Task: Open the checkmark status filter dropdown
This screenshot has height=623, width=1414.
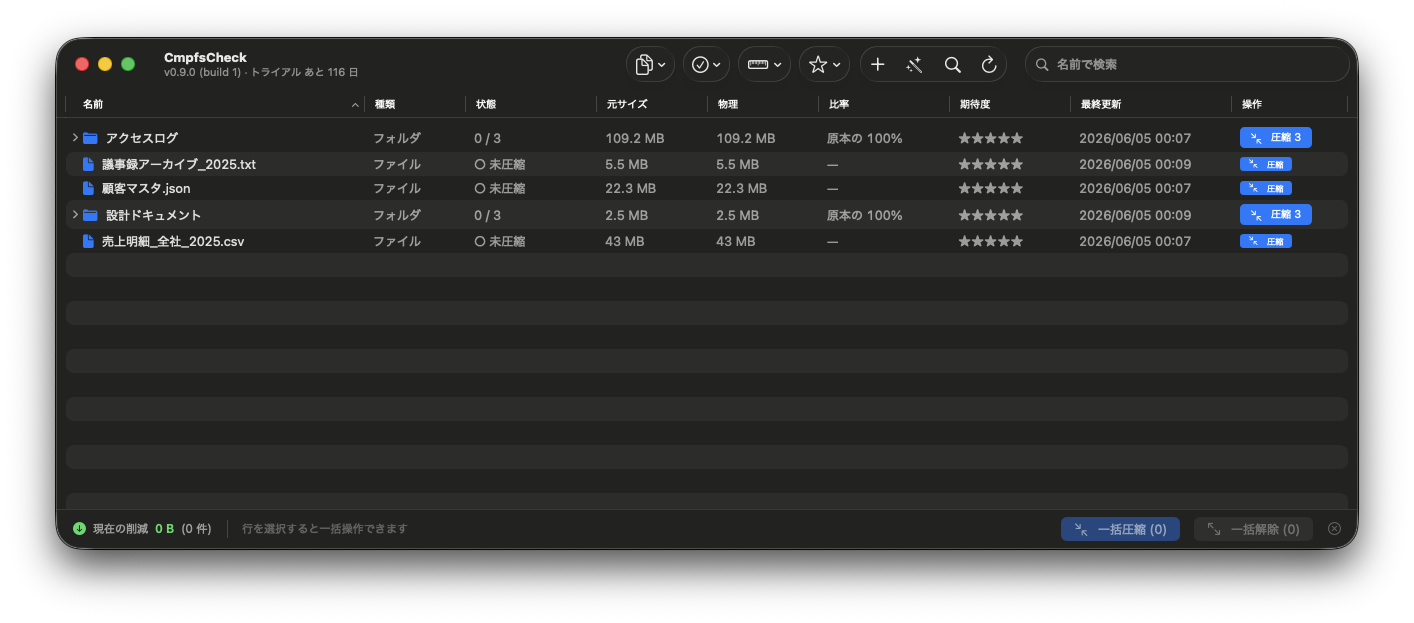Action: coord(706,64)
